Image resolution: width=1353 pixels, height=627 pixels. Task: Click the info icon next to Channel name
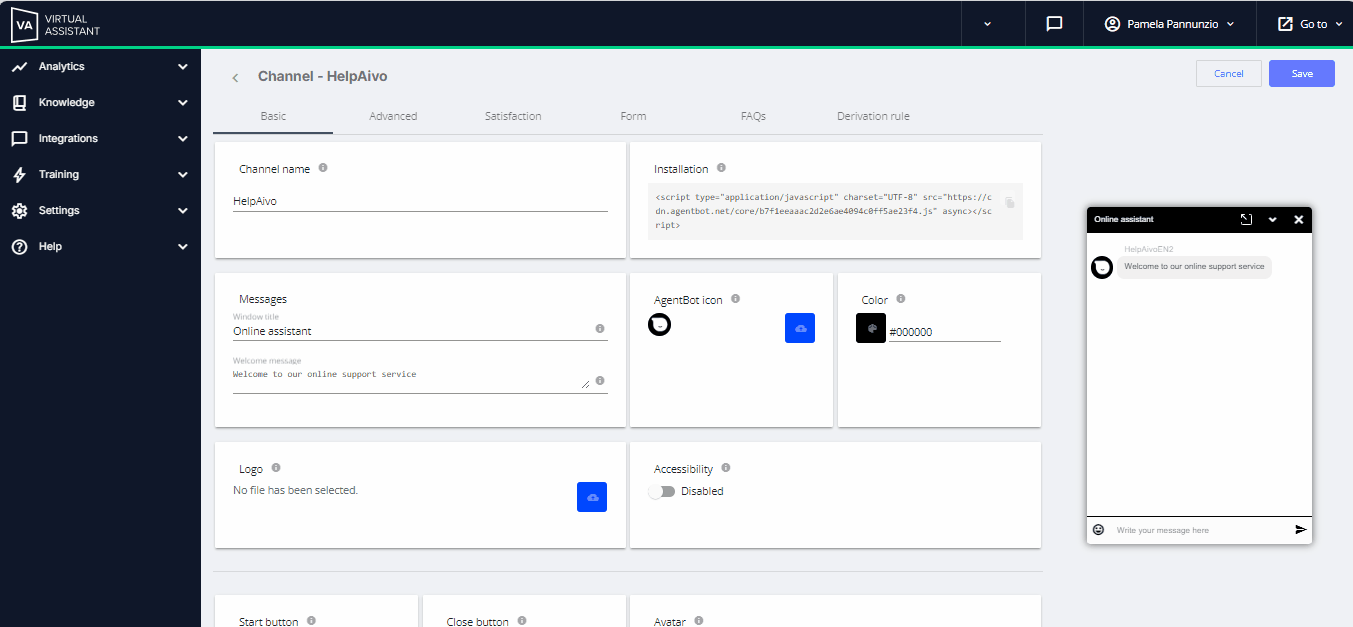pyautogui.click(x=323, y=168)
